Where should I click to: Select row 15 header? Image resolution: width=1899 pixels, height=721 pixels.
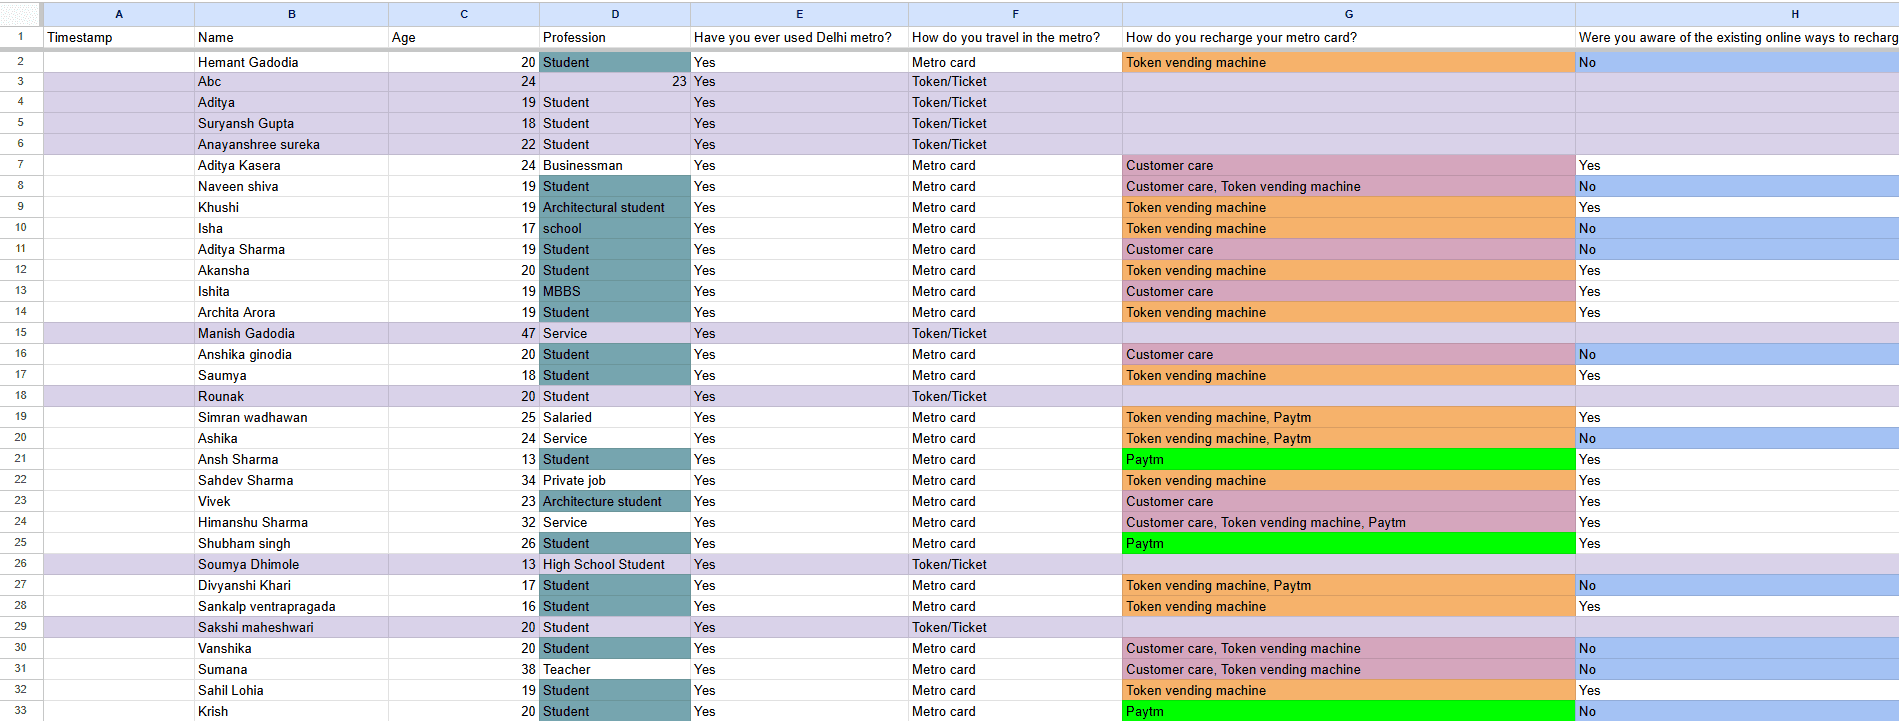(21, 333)
